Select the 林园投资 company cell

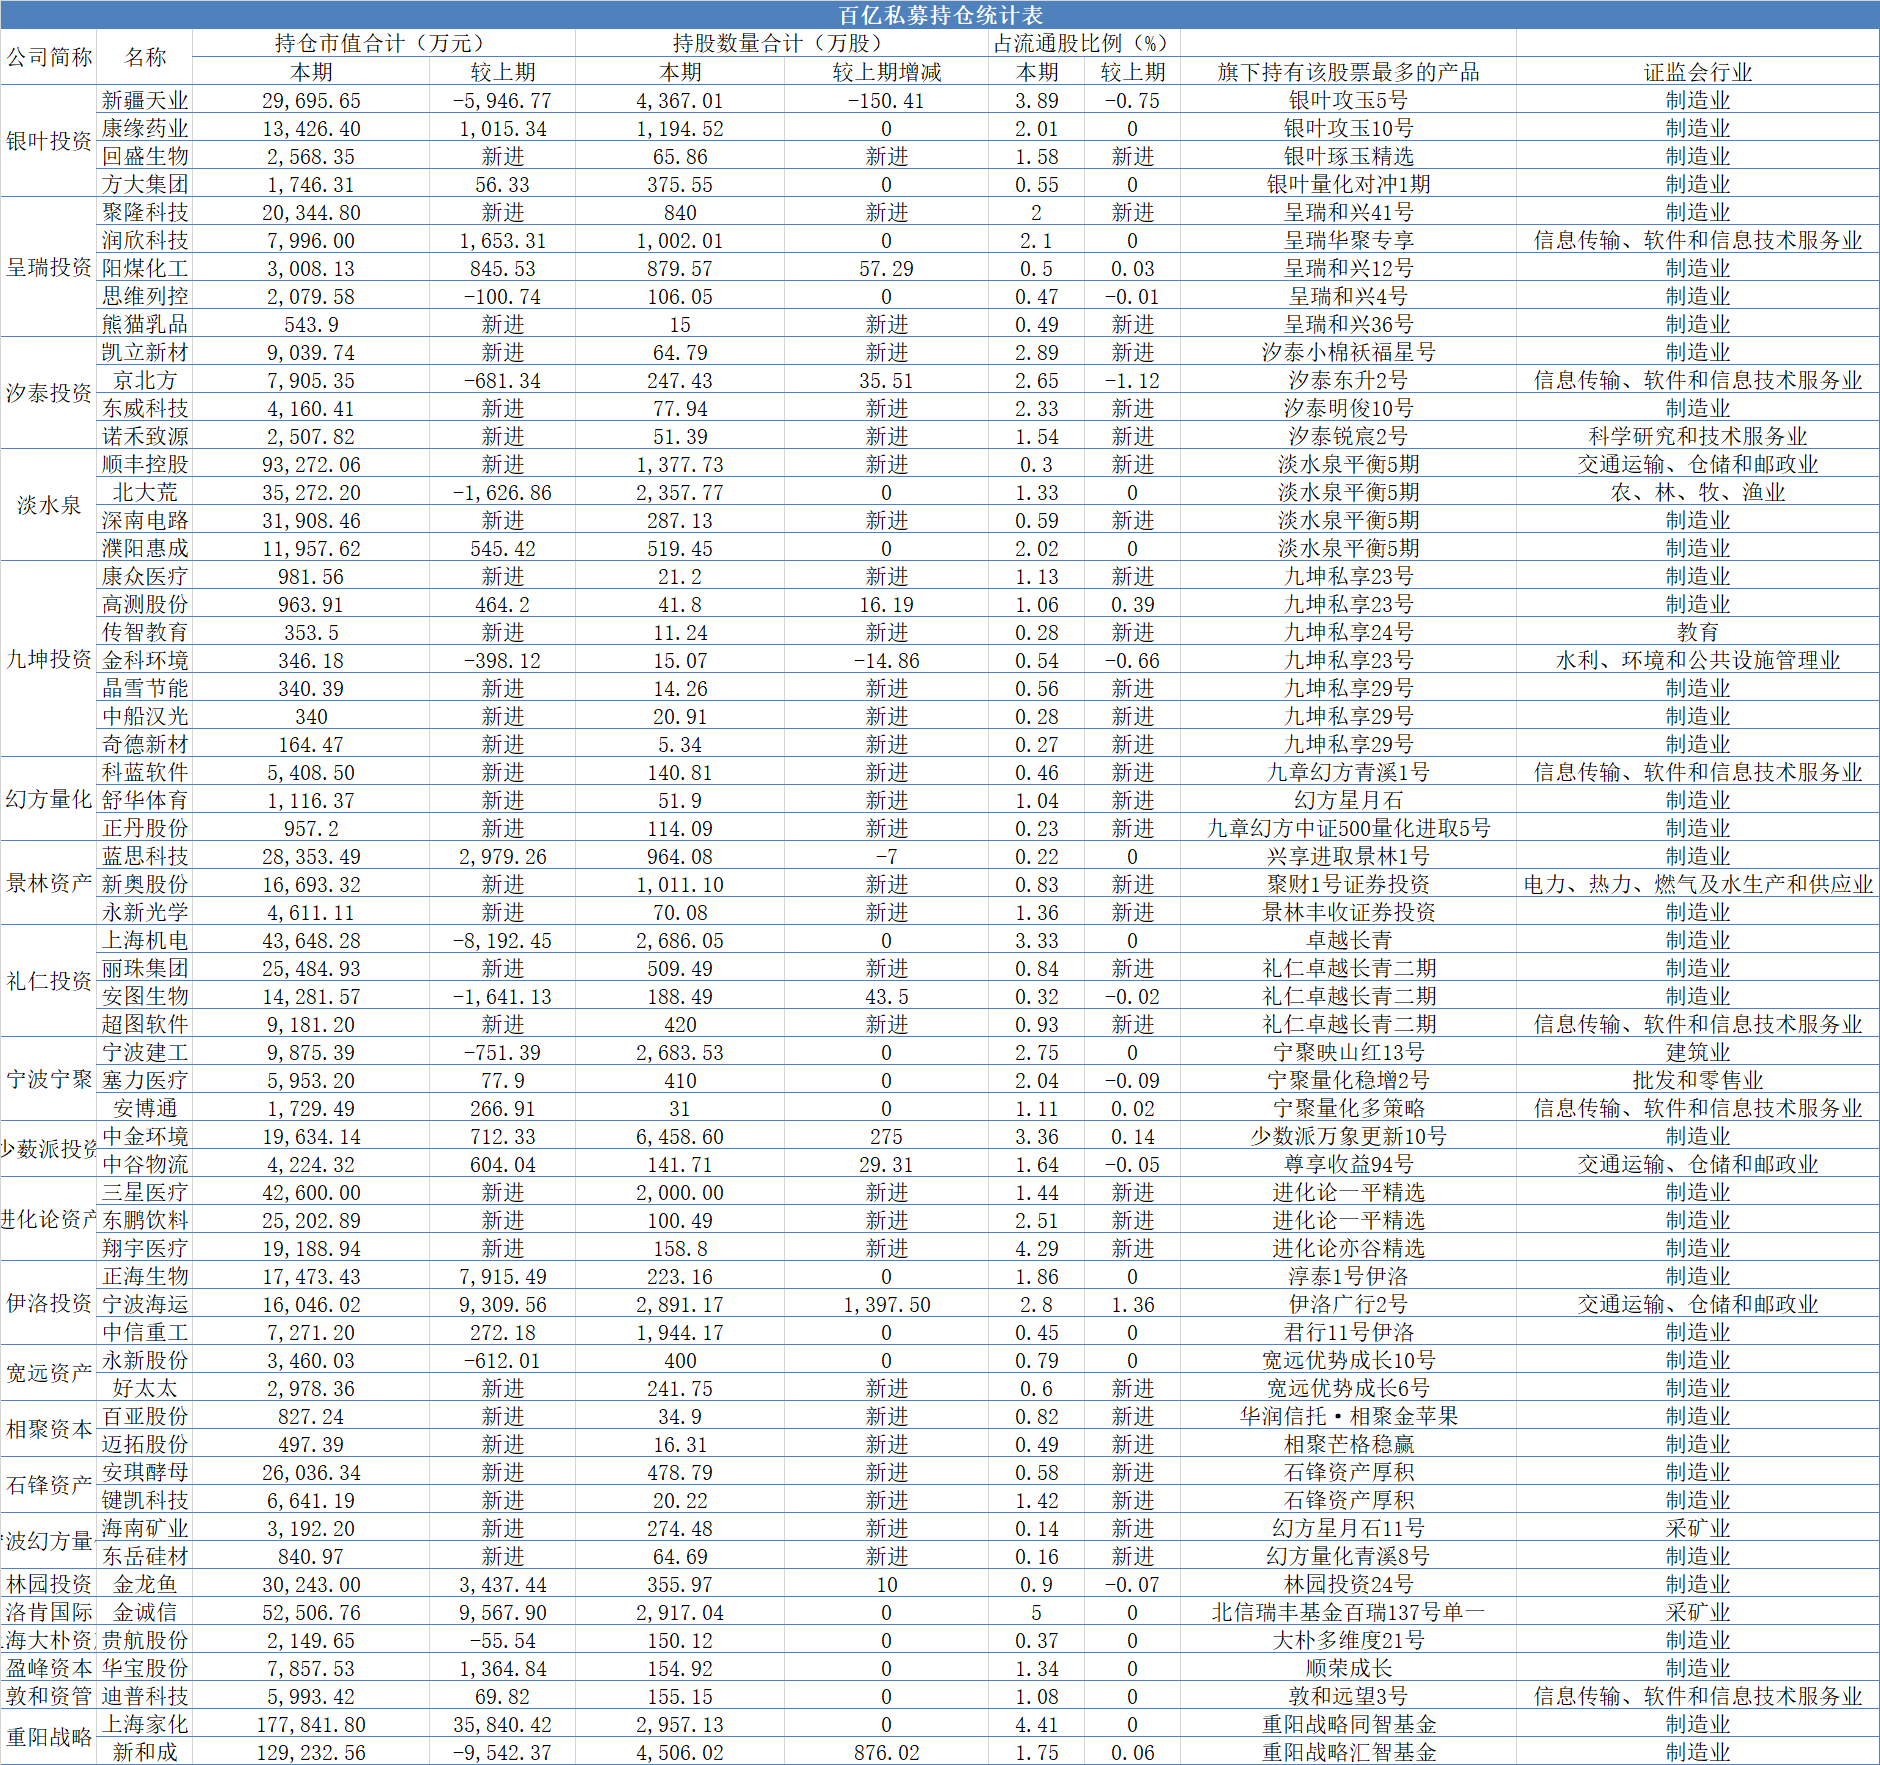[49, 1584]
